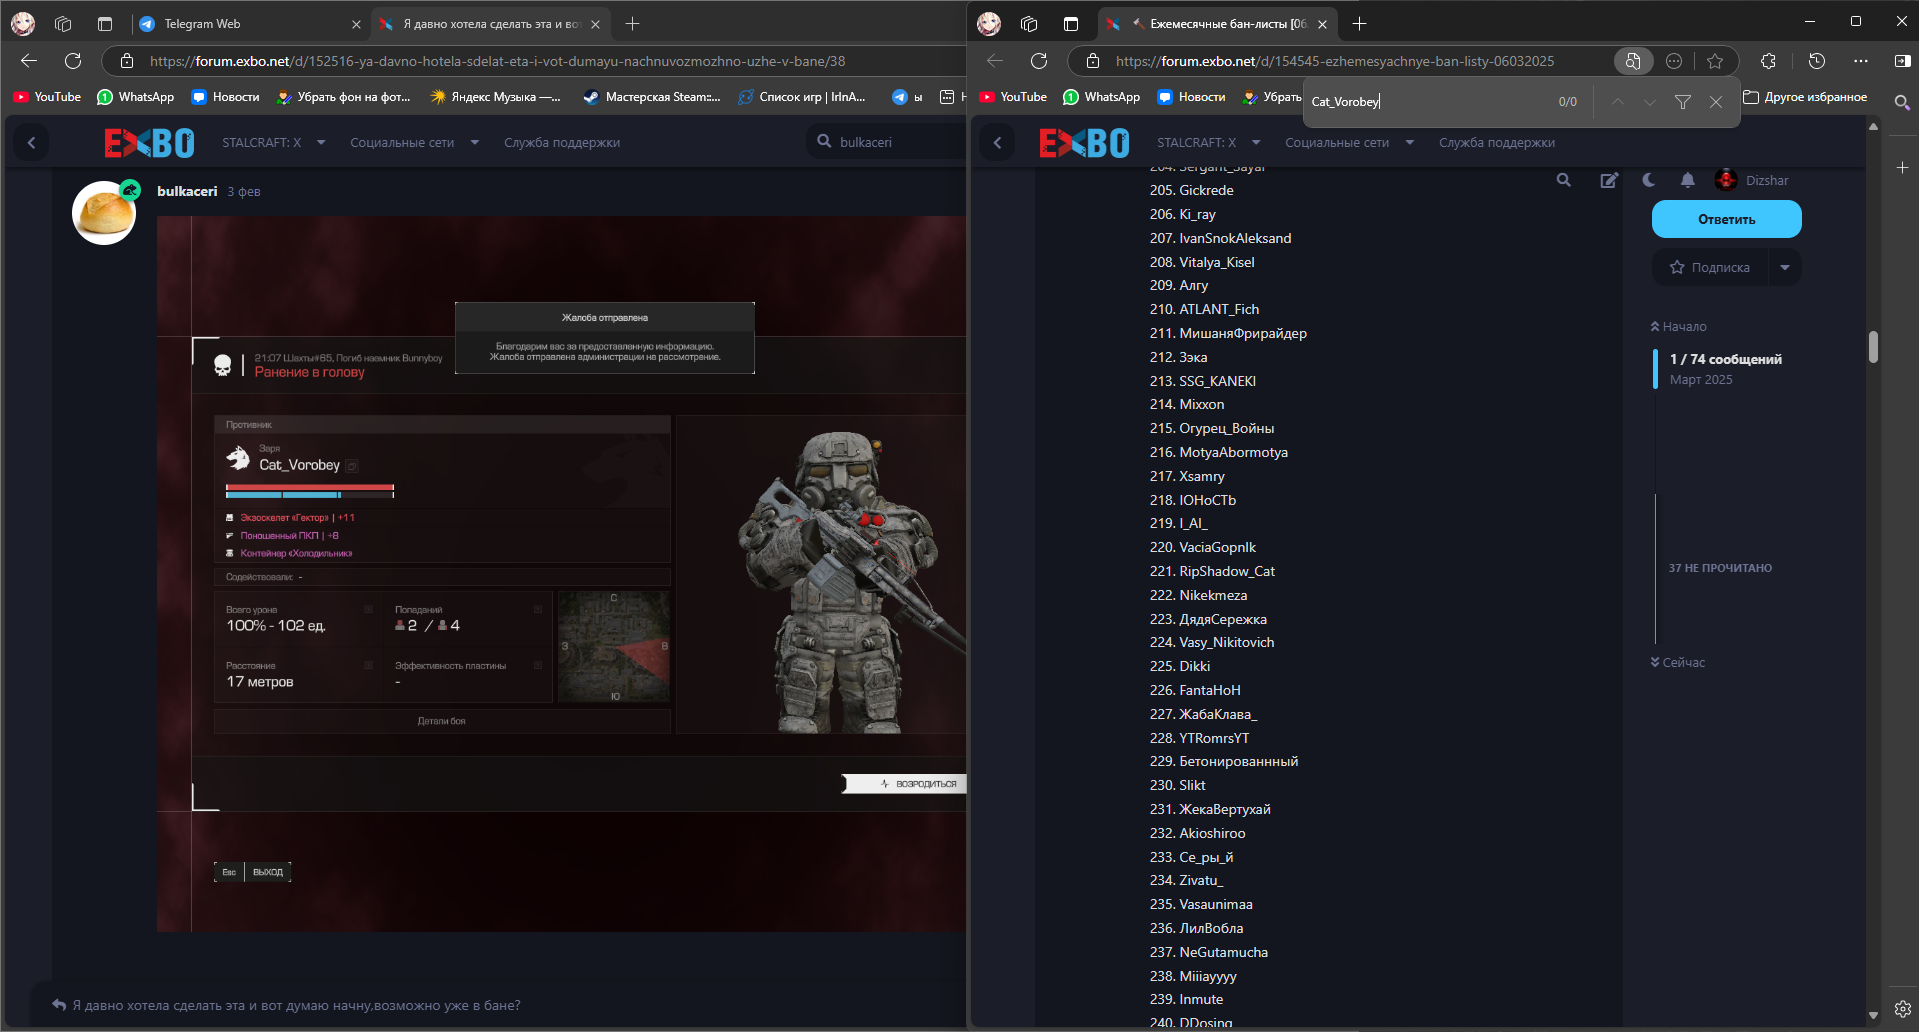
Task: Open the posted game screenshot image
Action: tap(561, 574)
